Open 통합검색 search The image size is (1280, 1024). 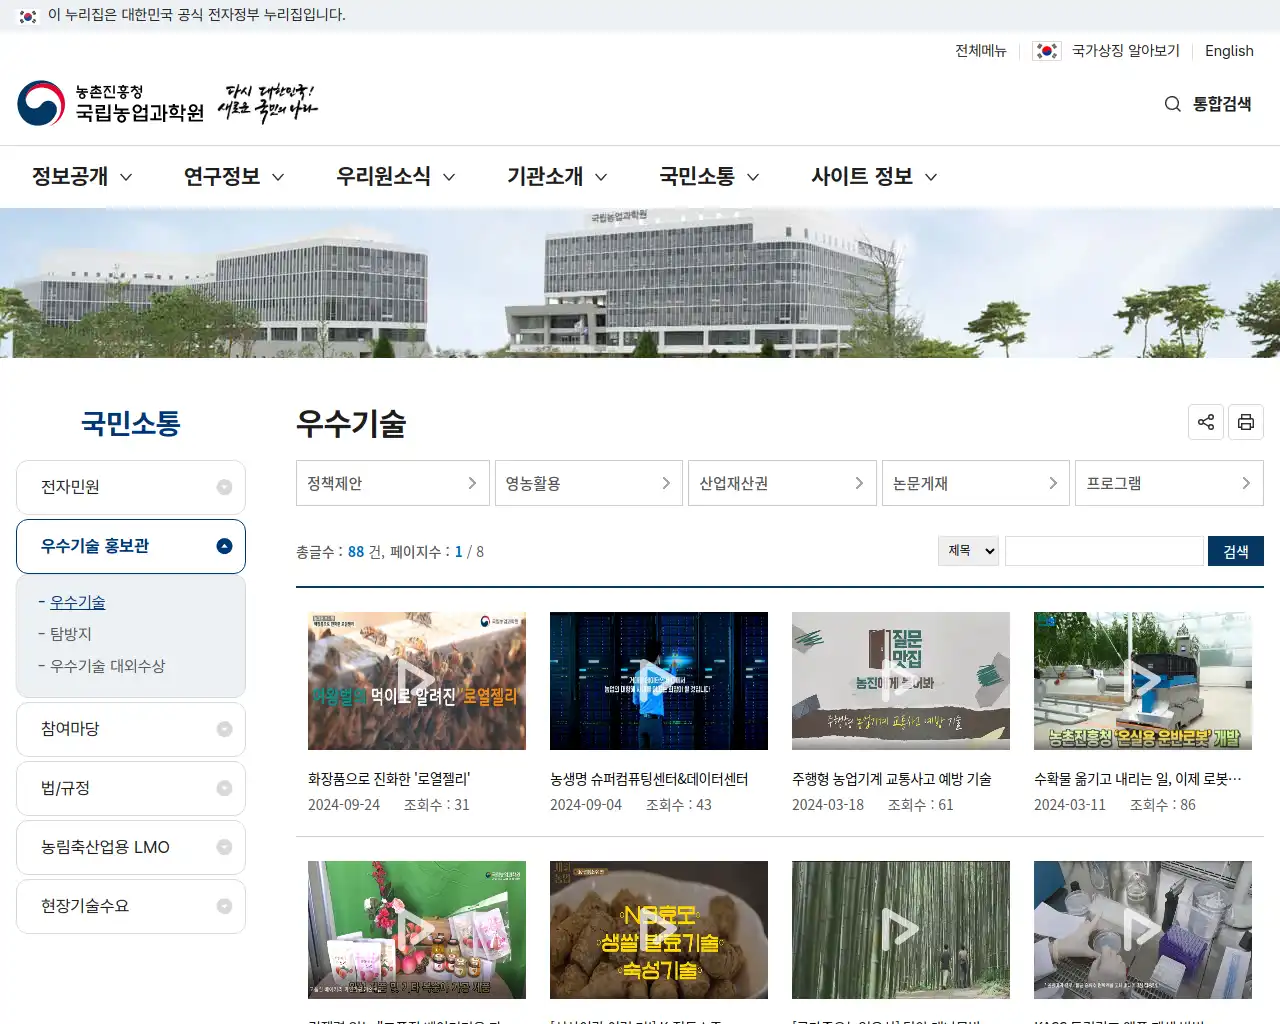tap(1208, 104)
